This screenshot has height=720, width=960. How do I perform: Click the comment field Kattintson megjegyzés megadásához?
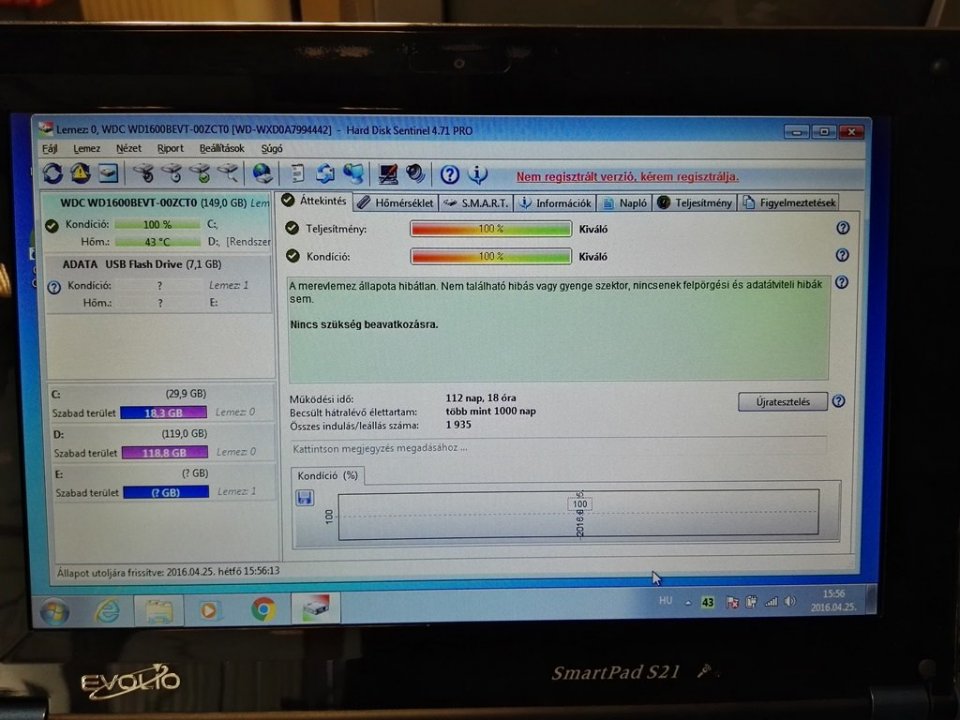pos(557,448)
